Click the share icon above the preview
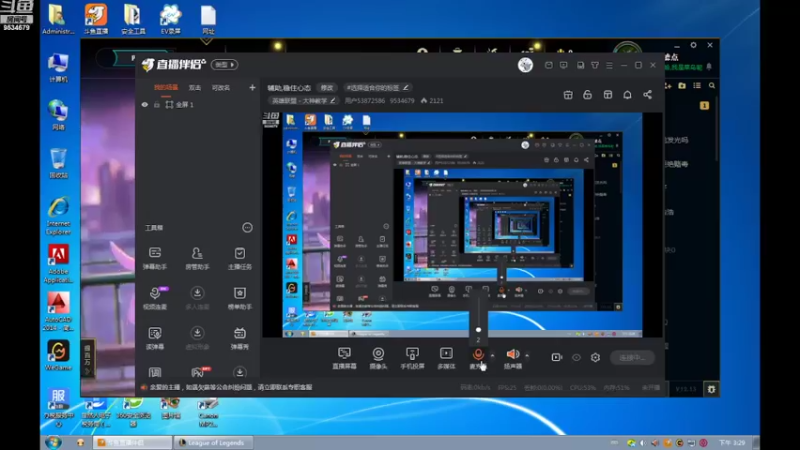This screenshot has height=450, width=800. click(647, 95)
